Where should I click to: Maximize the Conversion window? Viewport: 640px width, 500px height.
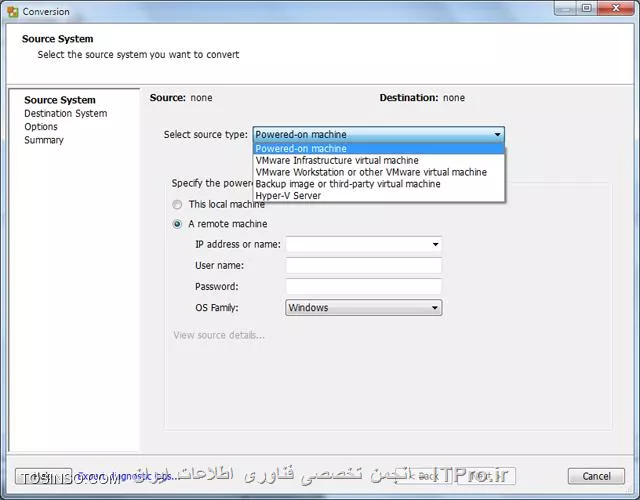point(587,8)
